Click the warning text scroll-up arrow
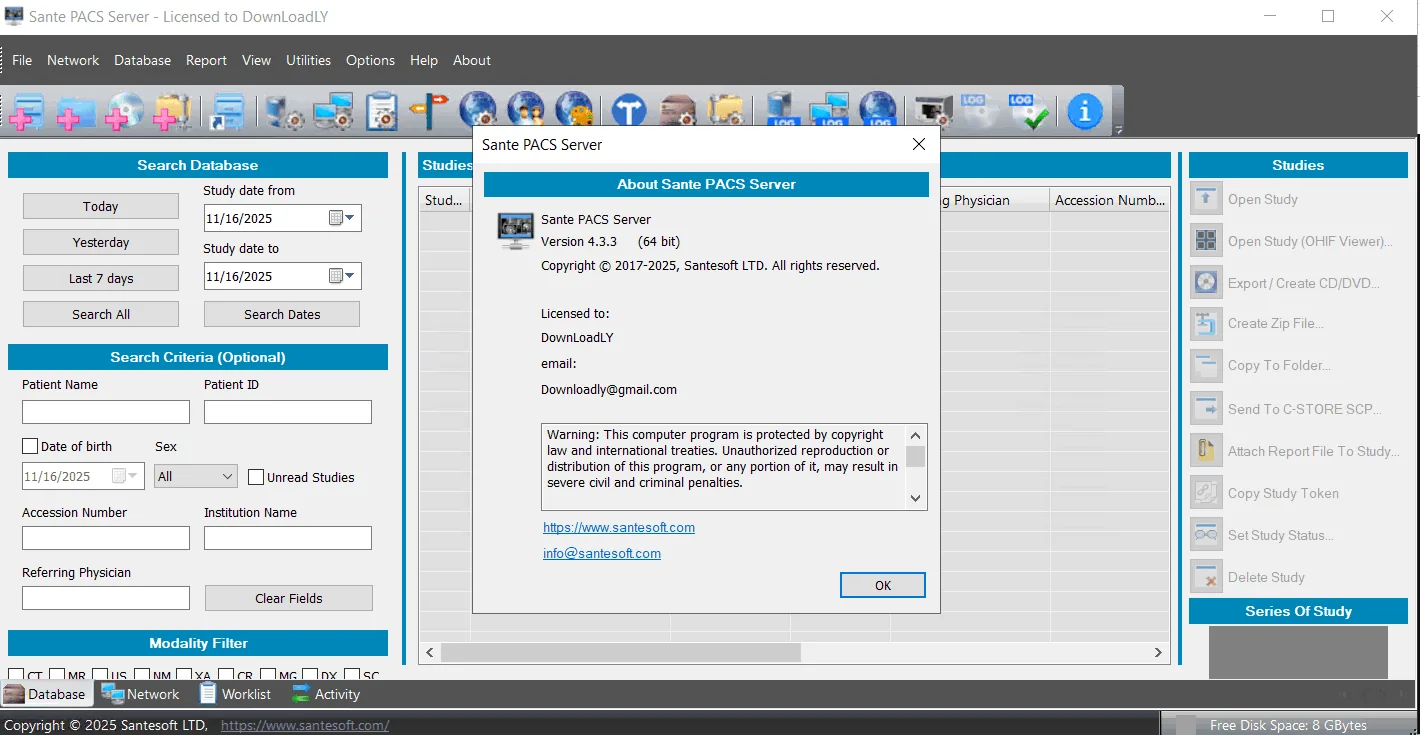 (916, 435)
